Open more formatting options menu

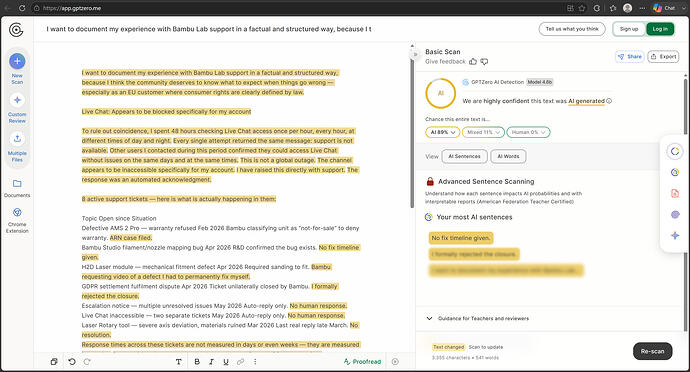pyautogui.click(x=255, y=361)
